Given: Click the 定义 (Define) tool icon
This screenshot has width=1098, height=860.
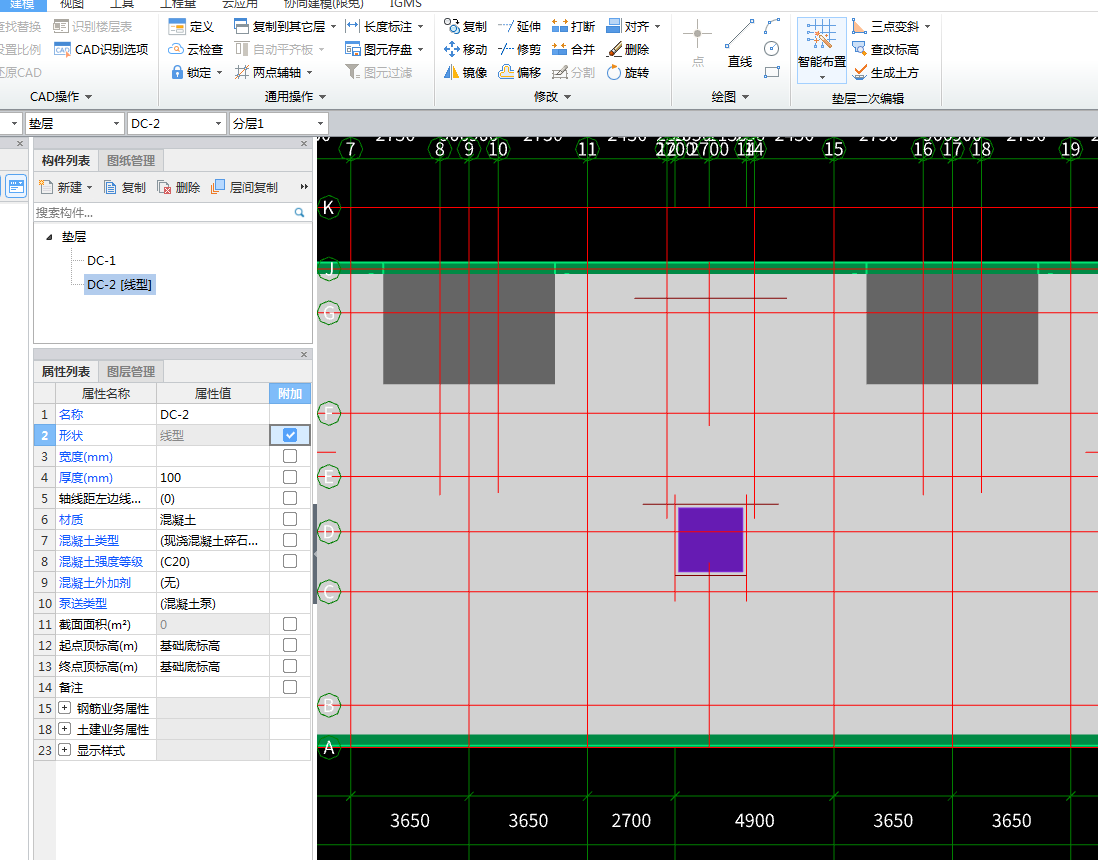Looking at the screenshot, I should coord(177,27).
